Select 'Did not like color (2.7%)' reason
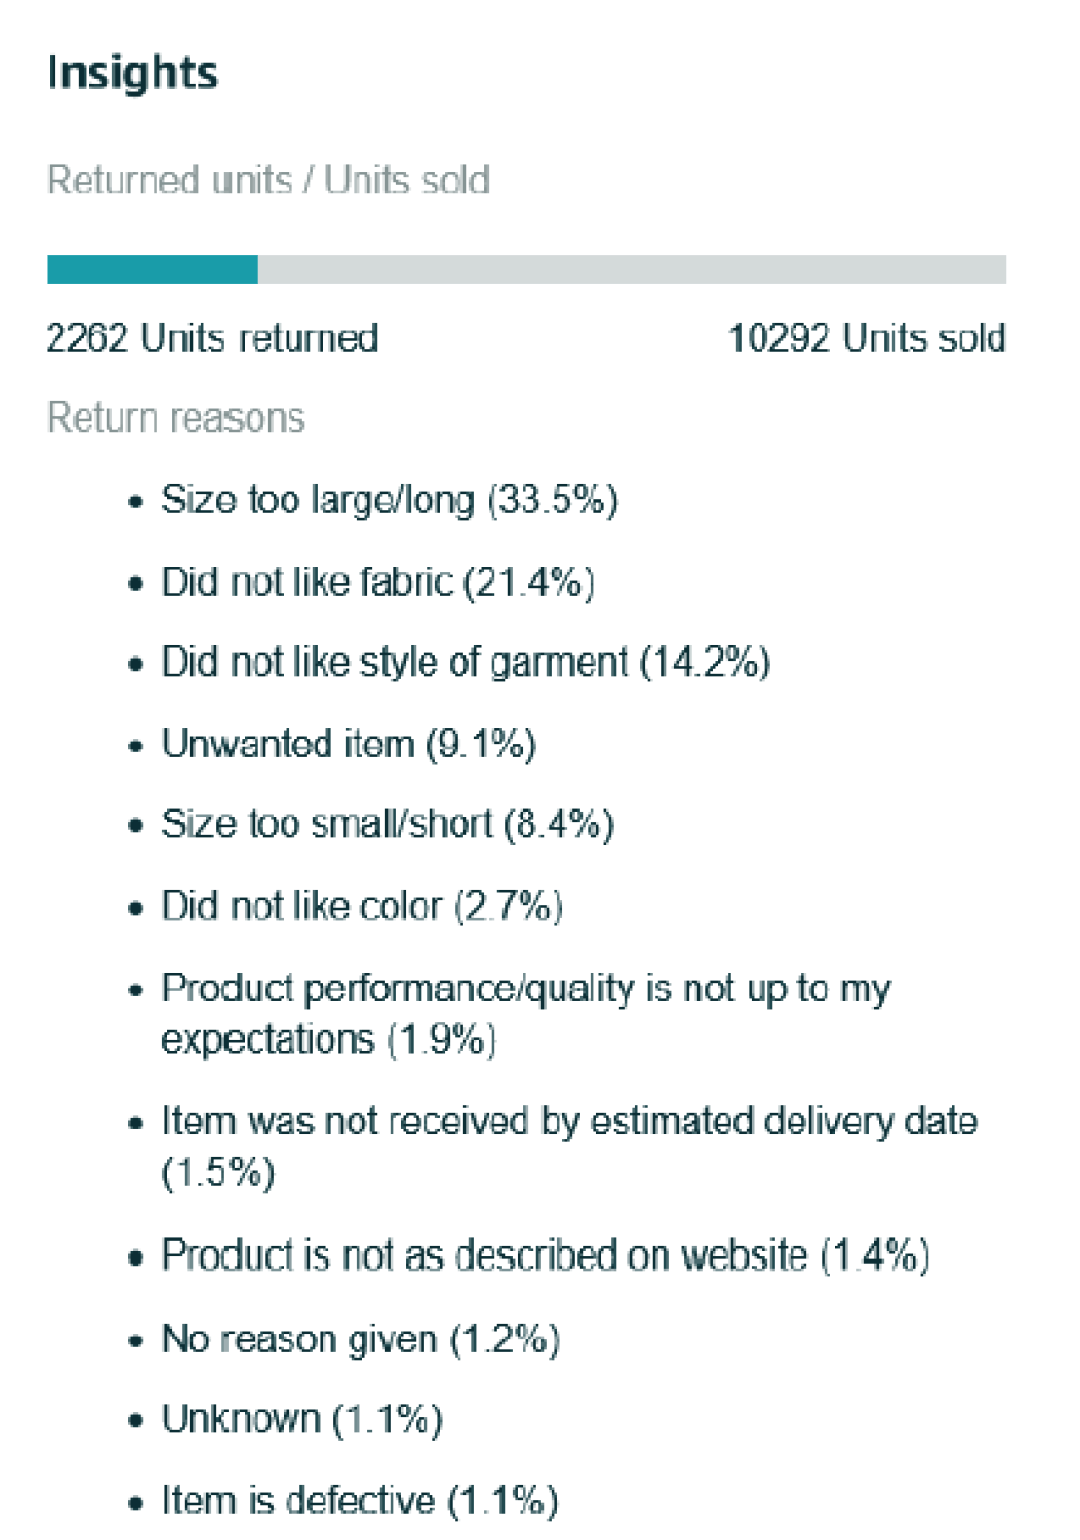 pyautogui.click(x=362, y=906)
